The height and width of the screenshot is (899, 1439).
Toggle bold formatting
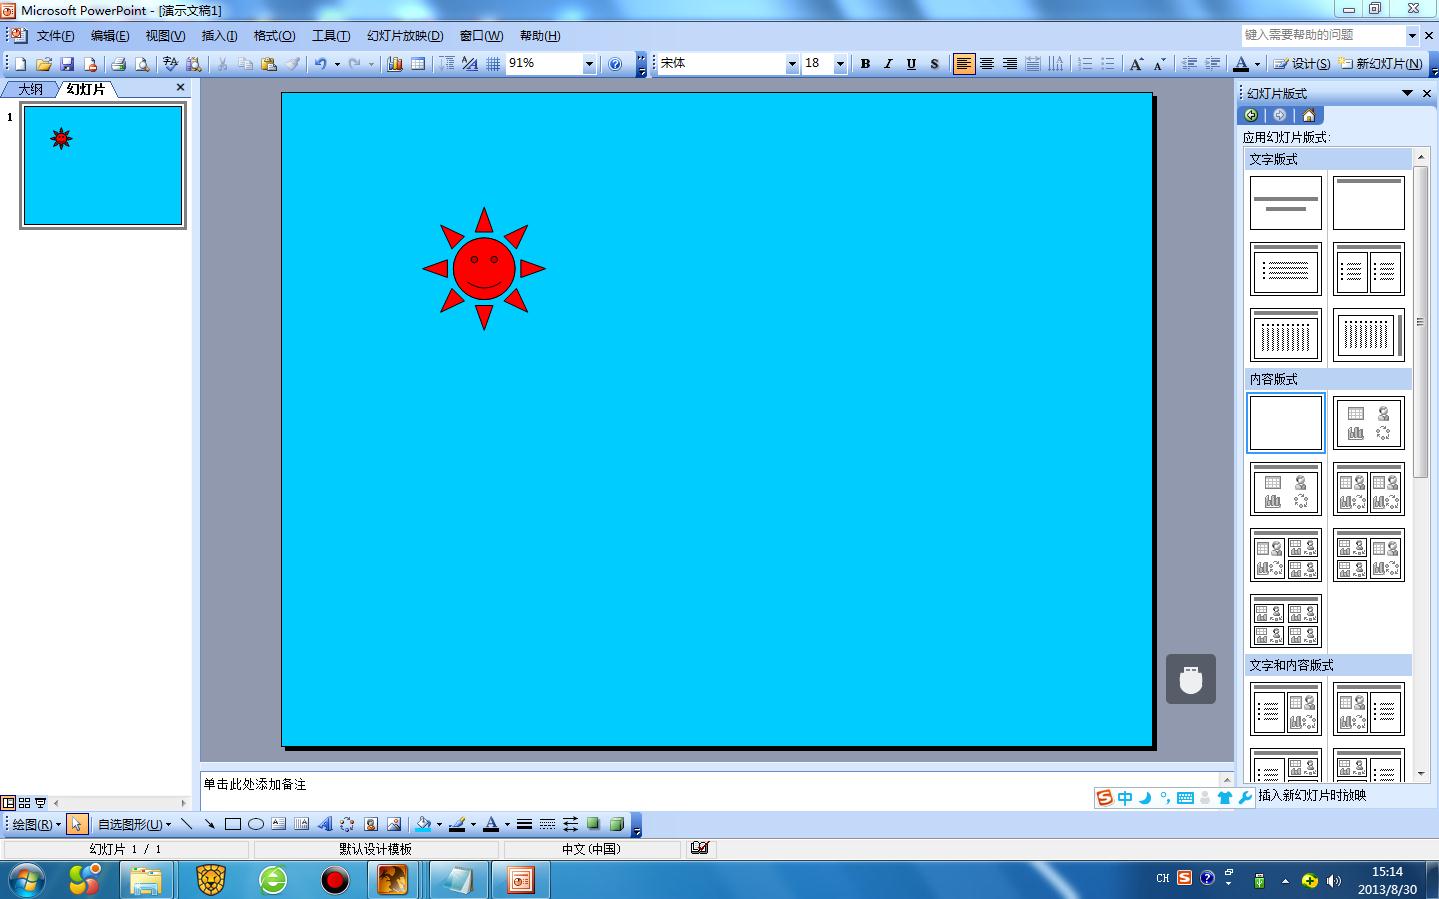click(x=865, y=64)
